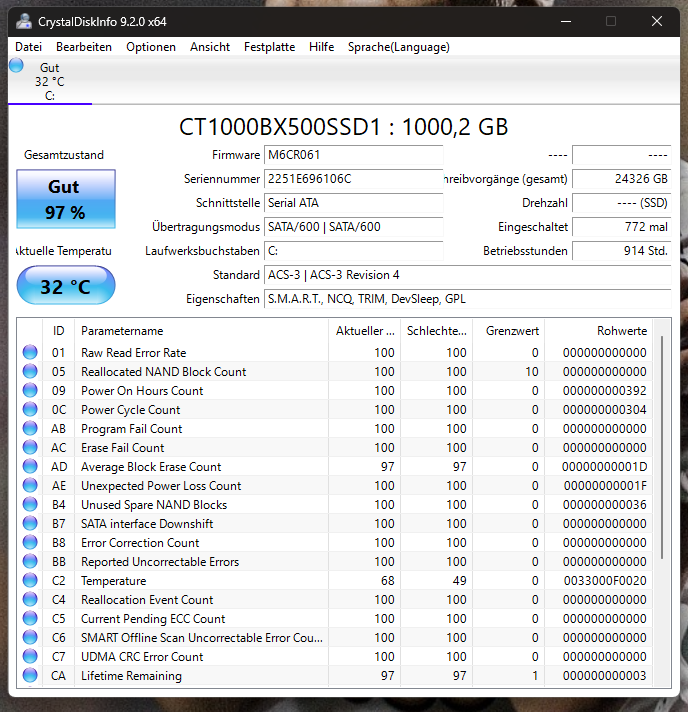Click raw value 0033000F0020
Viewport: 688px width, 712px height.
[x=605, y=581]
